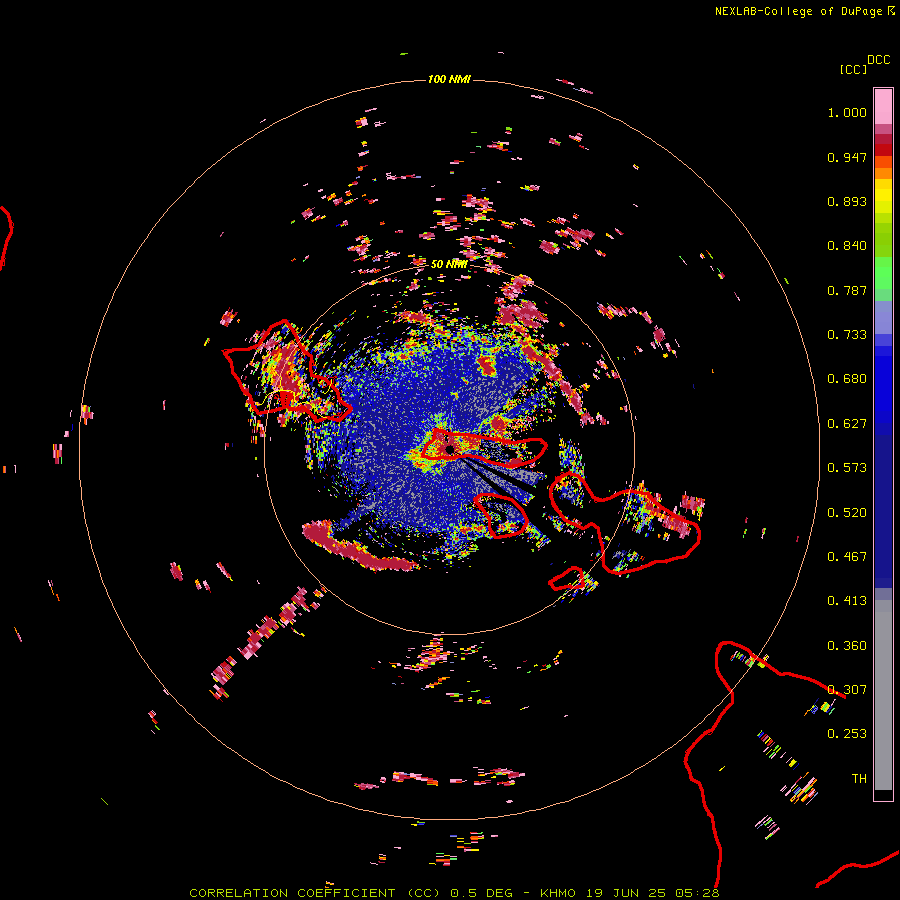Select the 0.253 value on the scale
900x900 pixels.
(x=847, y=734)
